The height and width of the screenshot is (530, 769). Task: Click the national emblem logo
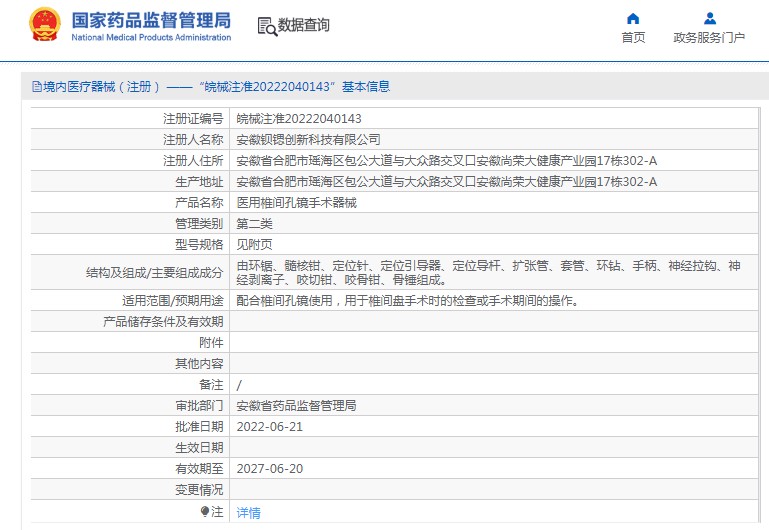point(44,24)
